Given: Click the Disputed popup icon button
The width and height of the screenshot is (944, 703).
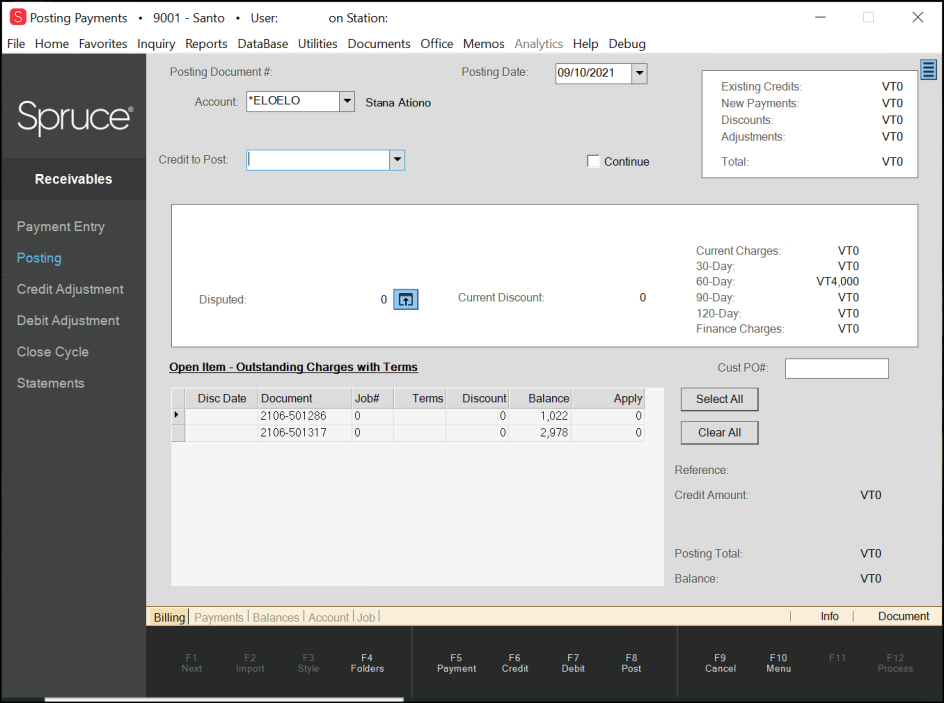Looking at the screenshot, I should point(406,299).
